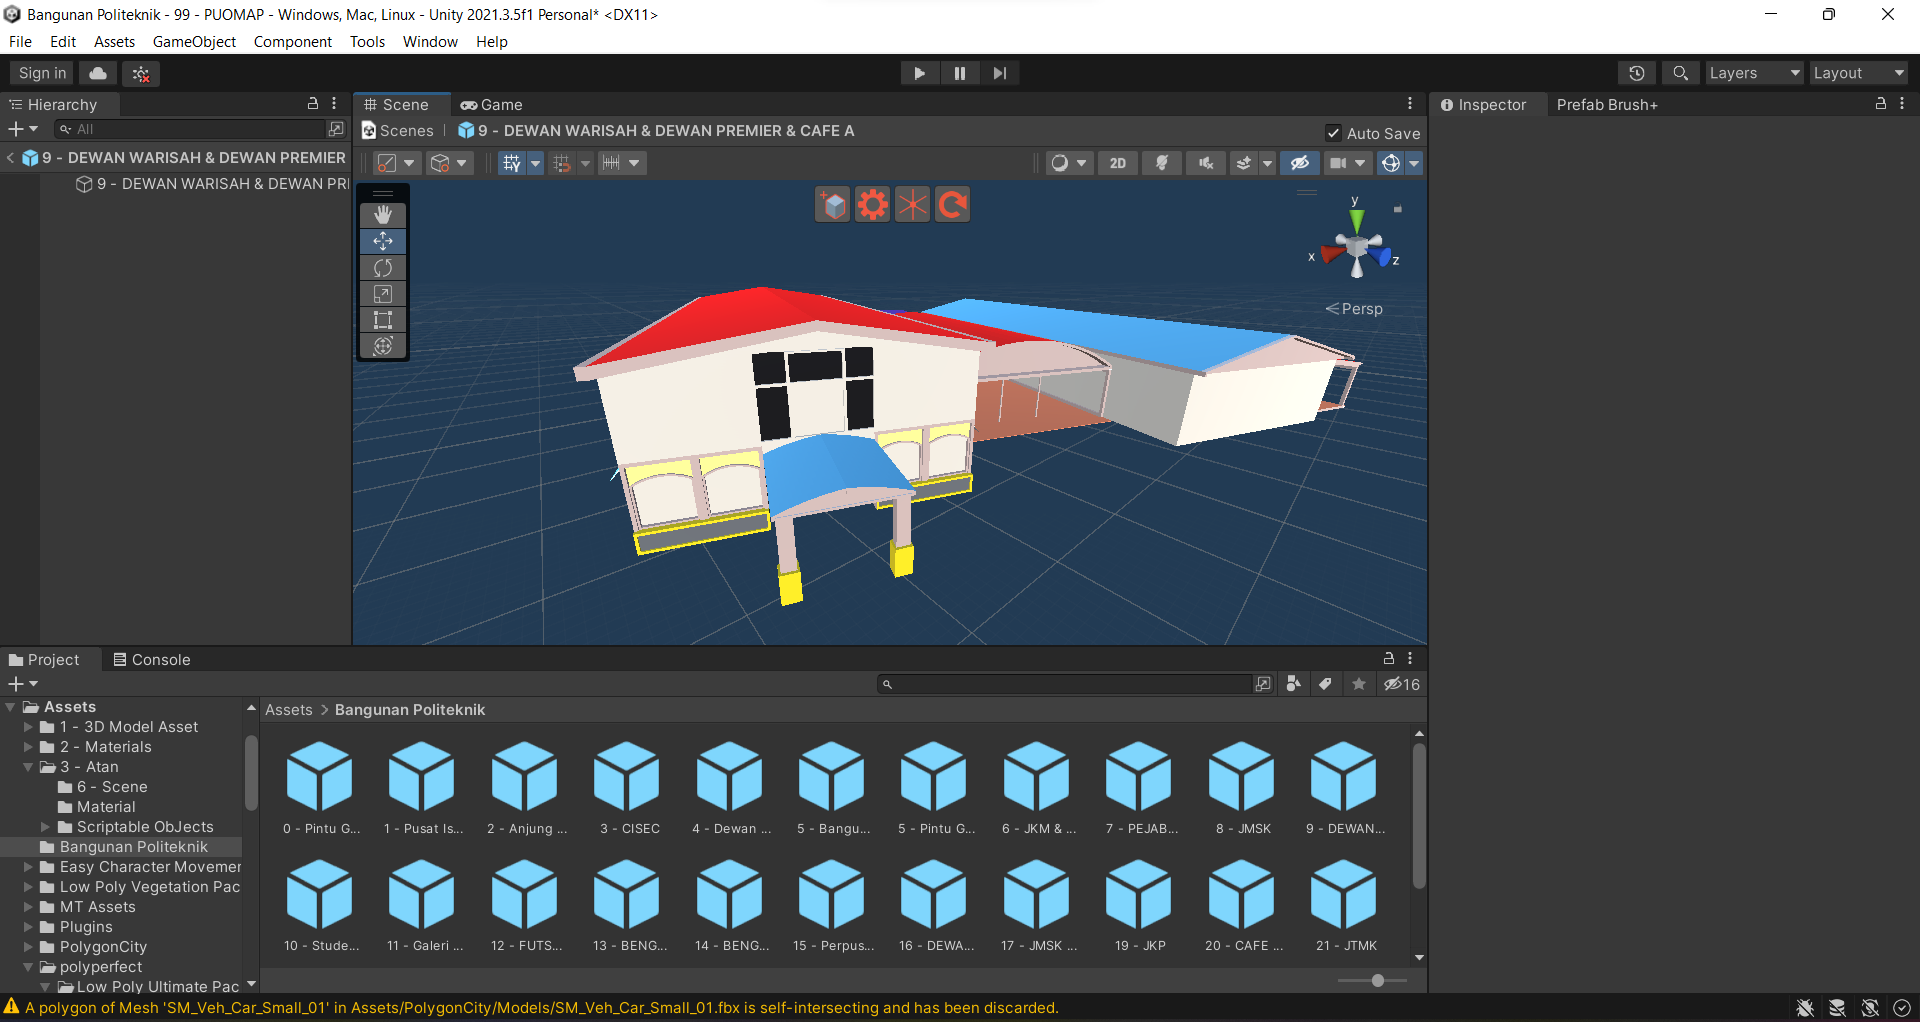This screenshot has height=1022, width=1920.
Task: Expand the 1 - 3D Model Asset folder
Action: 29,727
